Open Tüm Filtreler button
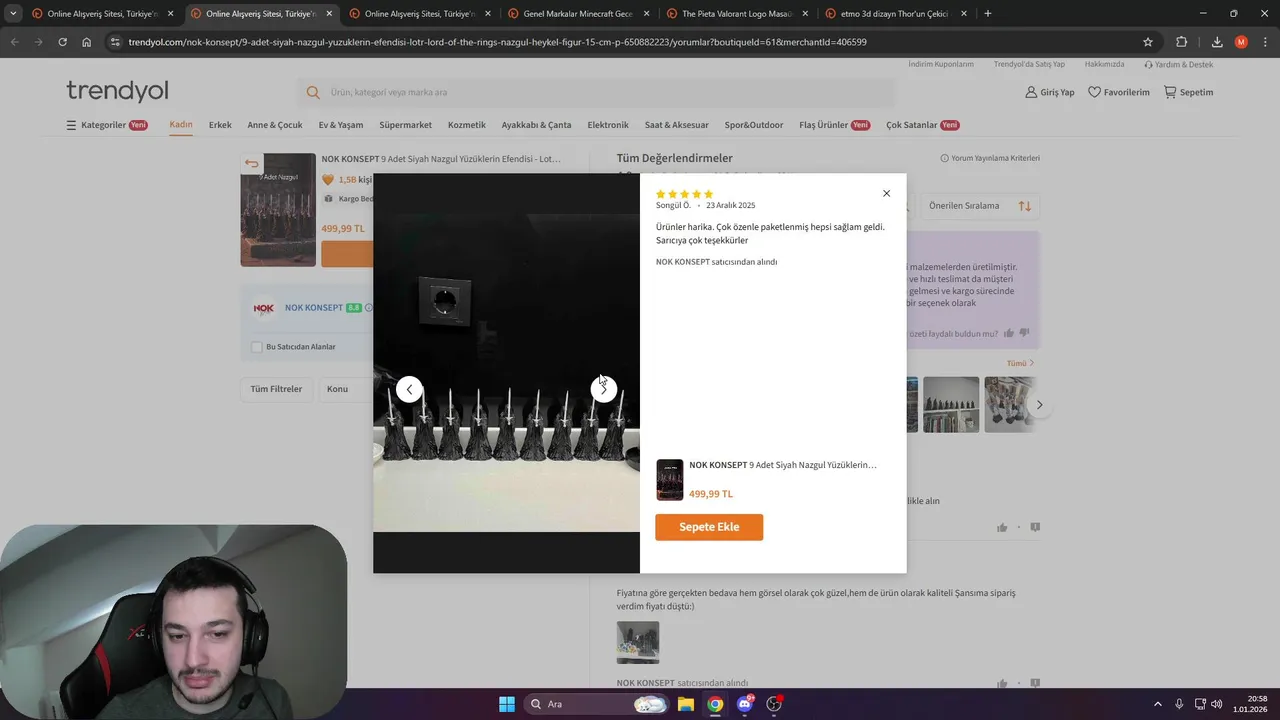The image size is (1280, 720). 276,389
